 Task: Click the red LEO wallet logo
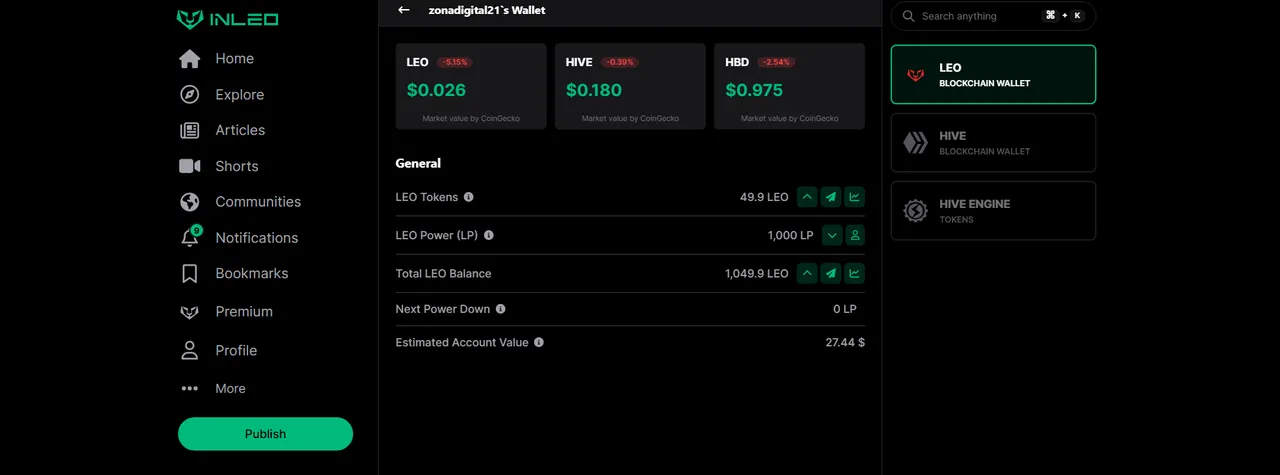click(x=915, y=75)
